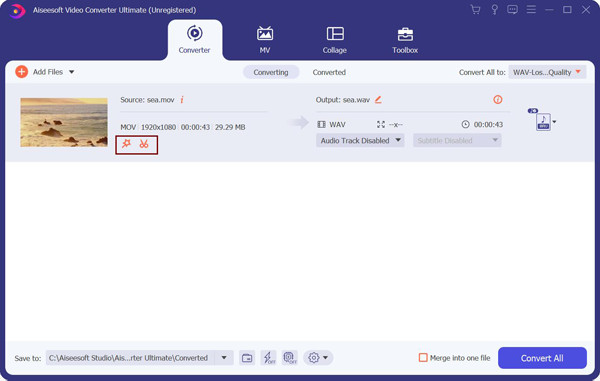Click the sea.mov video thumbnail
This screenshot has width=600, height=381.
coord(64,122)
